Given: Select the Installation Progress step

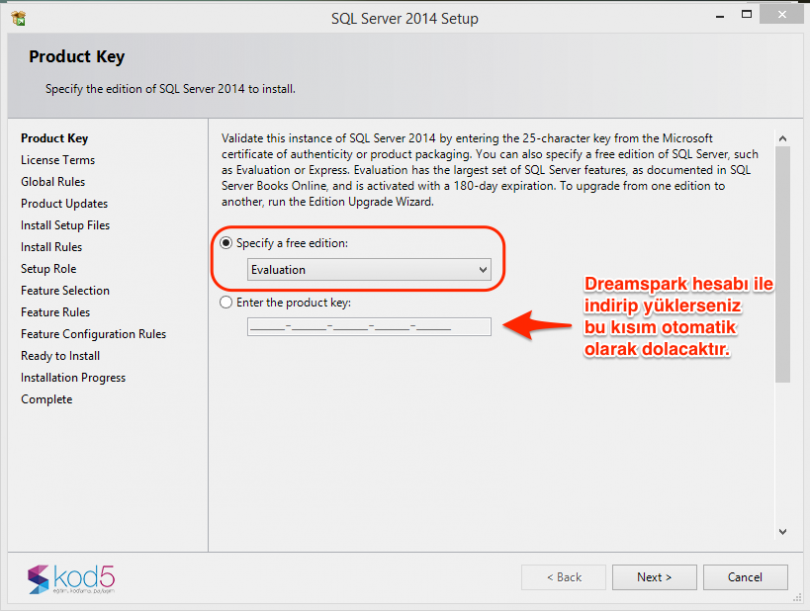Looking at the screenshot, I should click(69, 377).
